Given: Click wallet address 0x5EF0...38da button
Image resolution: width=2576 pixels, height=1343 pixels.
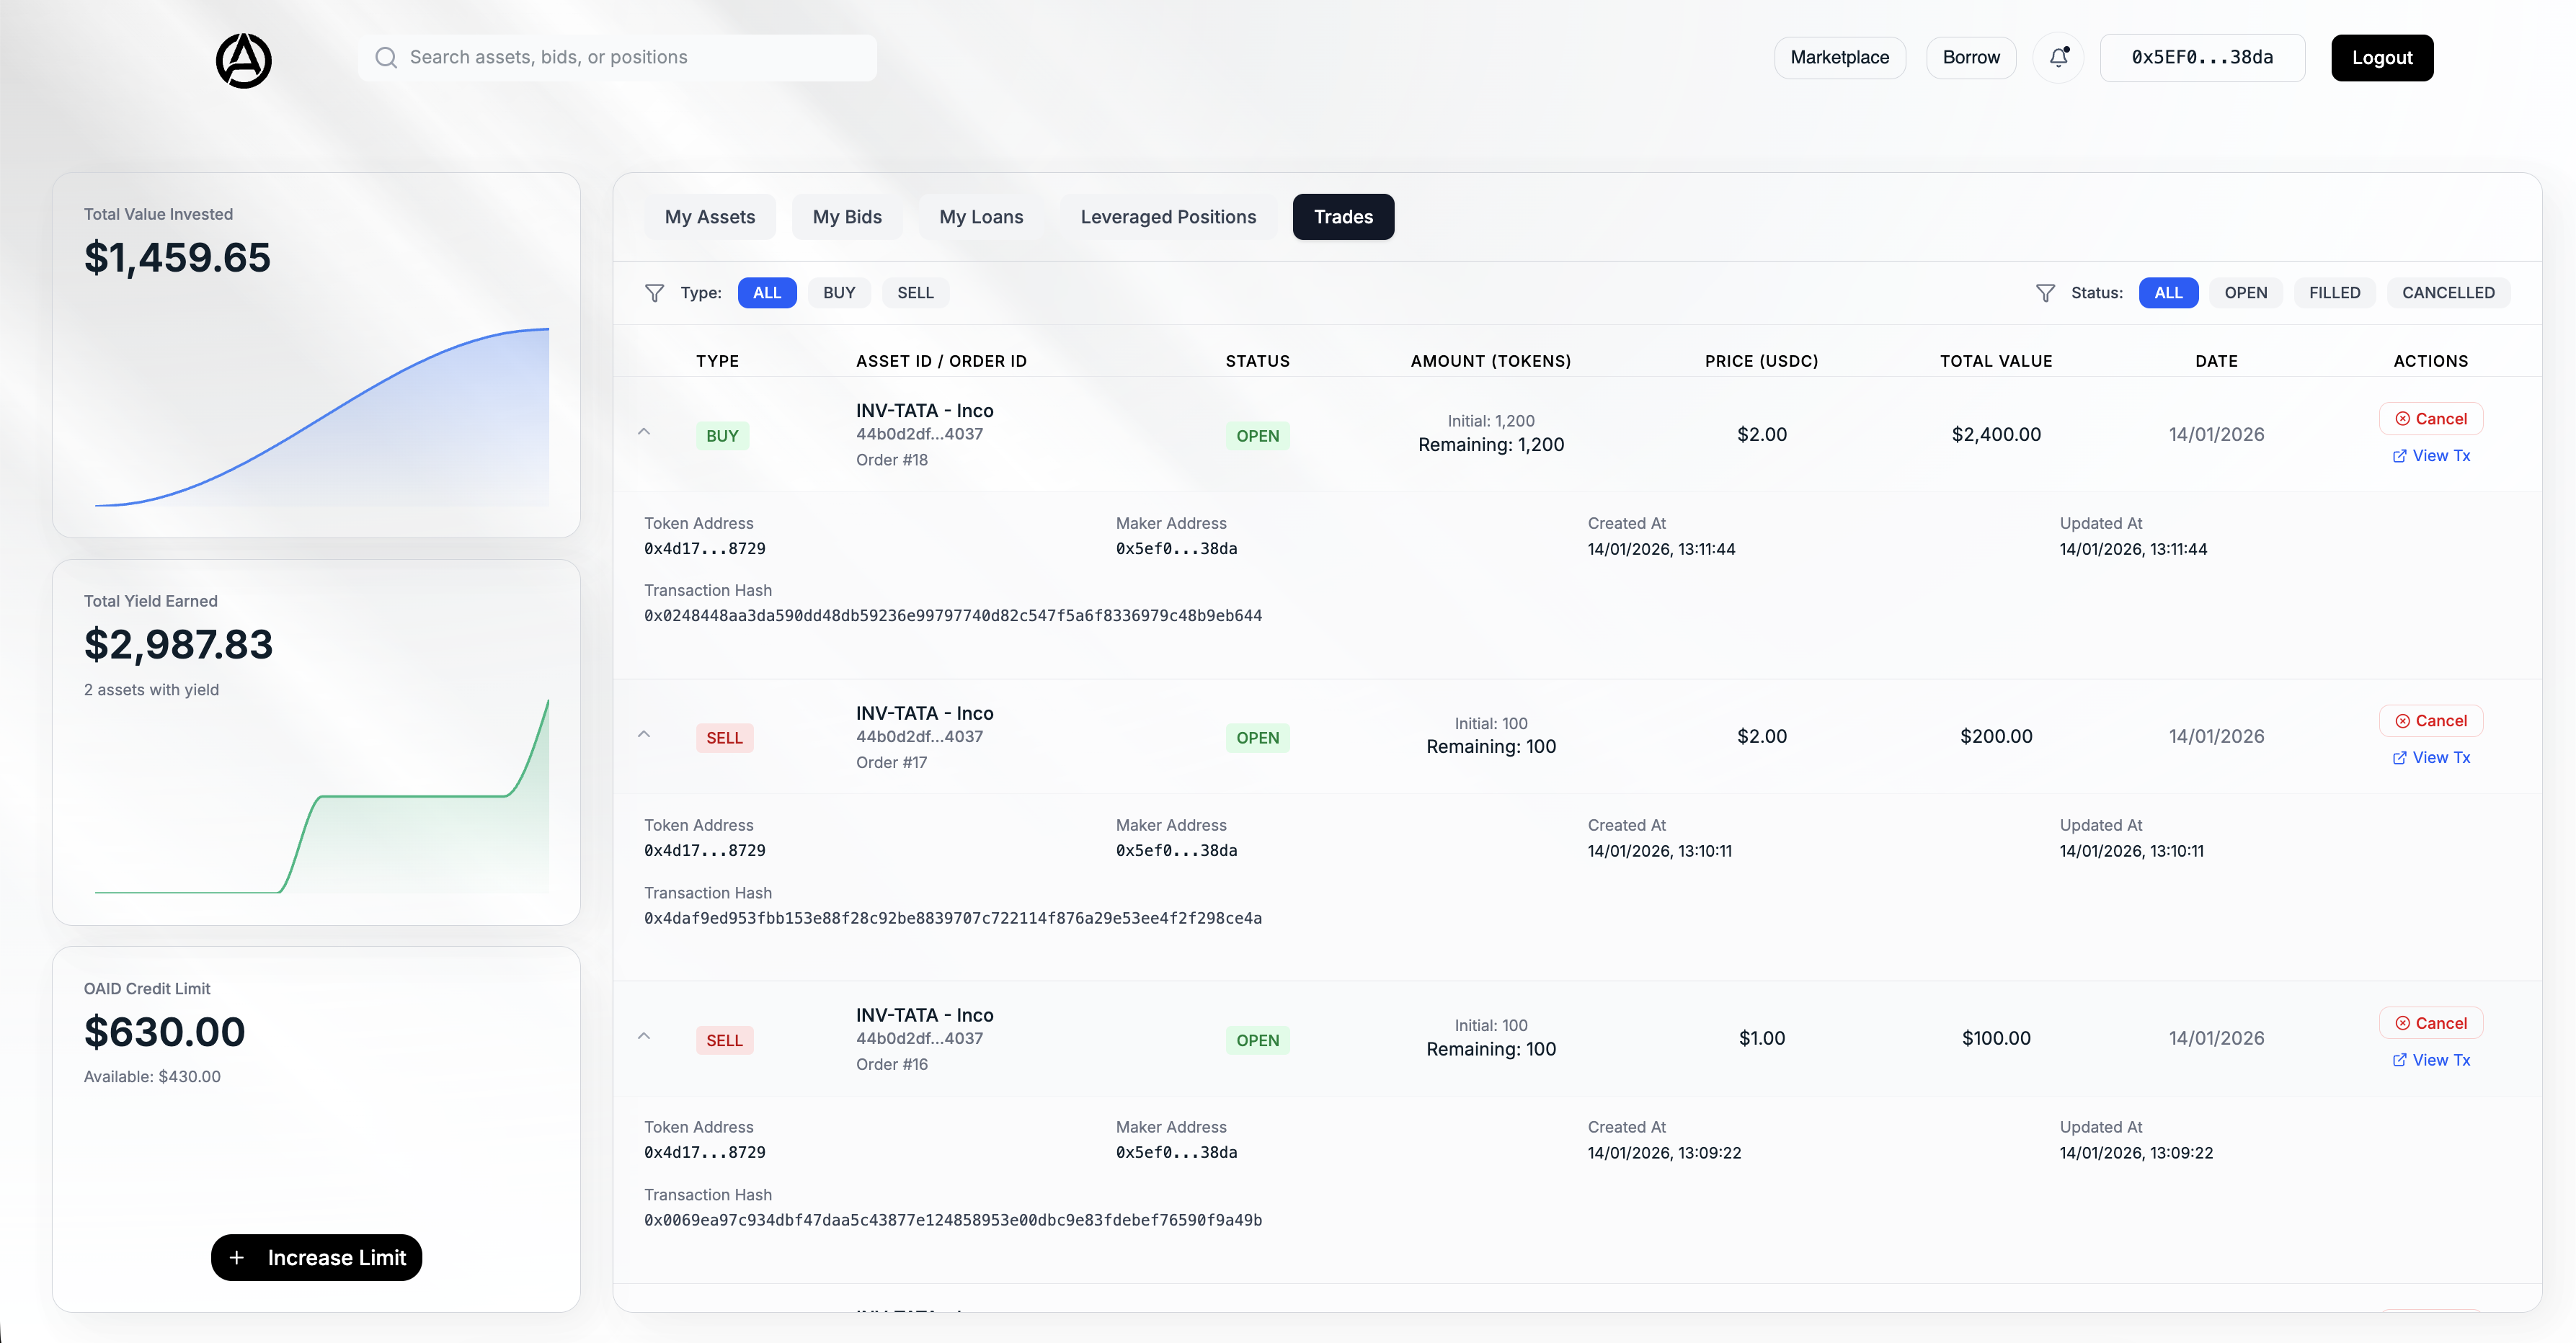Looking at the screenshot, I should click(2202, 58).
